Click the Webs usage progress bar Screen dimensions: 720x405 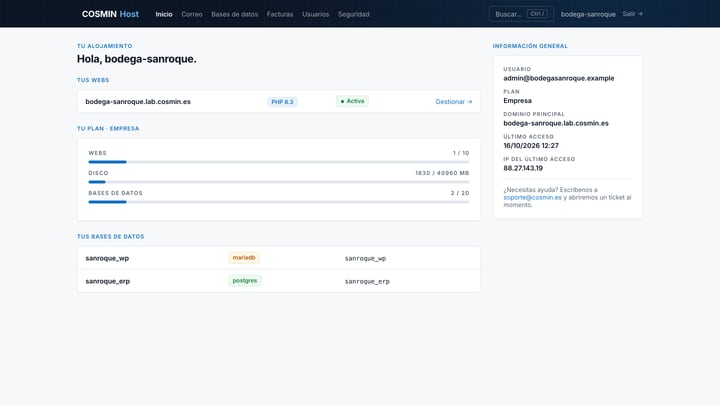pos(279,162)
